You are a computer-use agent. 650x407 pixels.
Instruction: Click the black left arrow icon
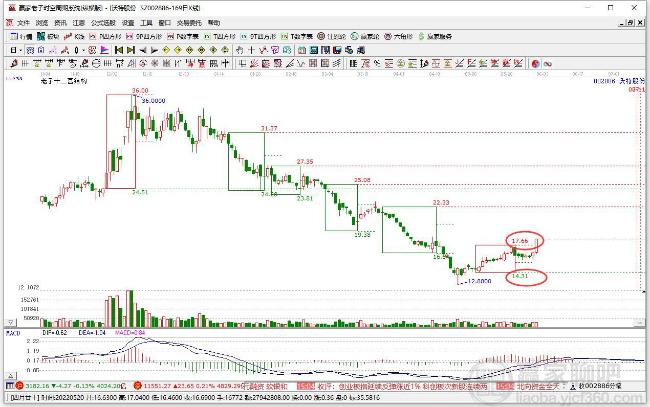pyautogui.click(x=143, y=50)
